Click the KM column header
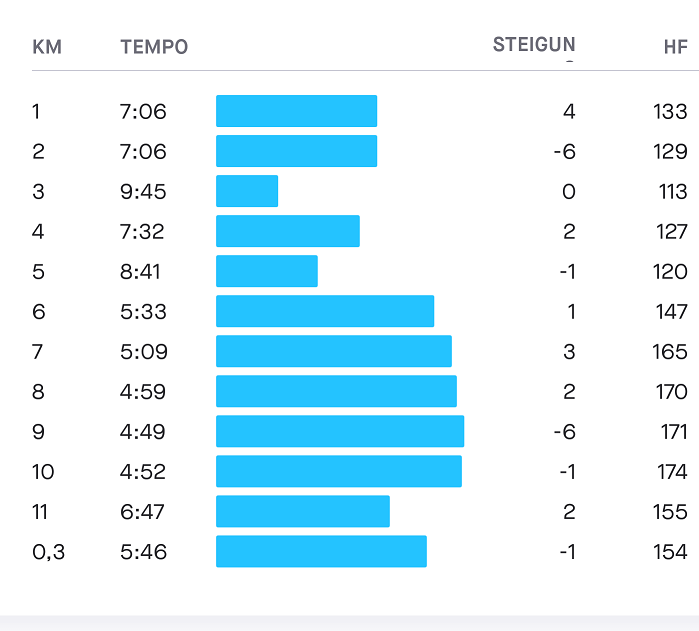The width and height of the screenshot is (699, 631). [47, 47]
